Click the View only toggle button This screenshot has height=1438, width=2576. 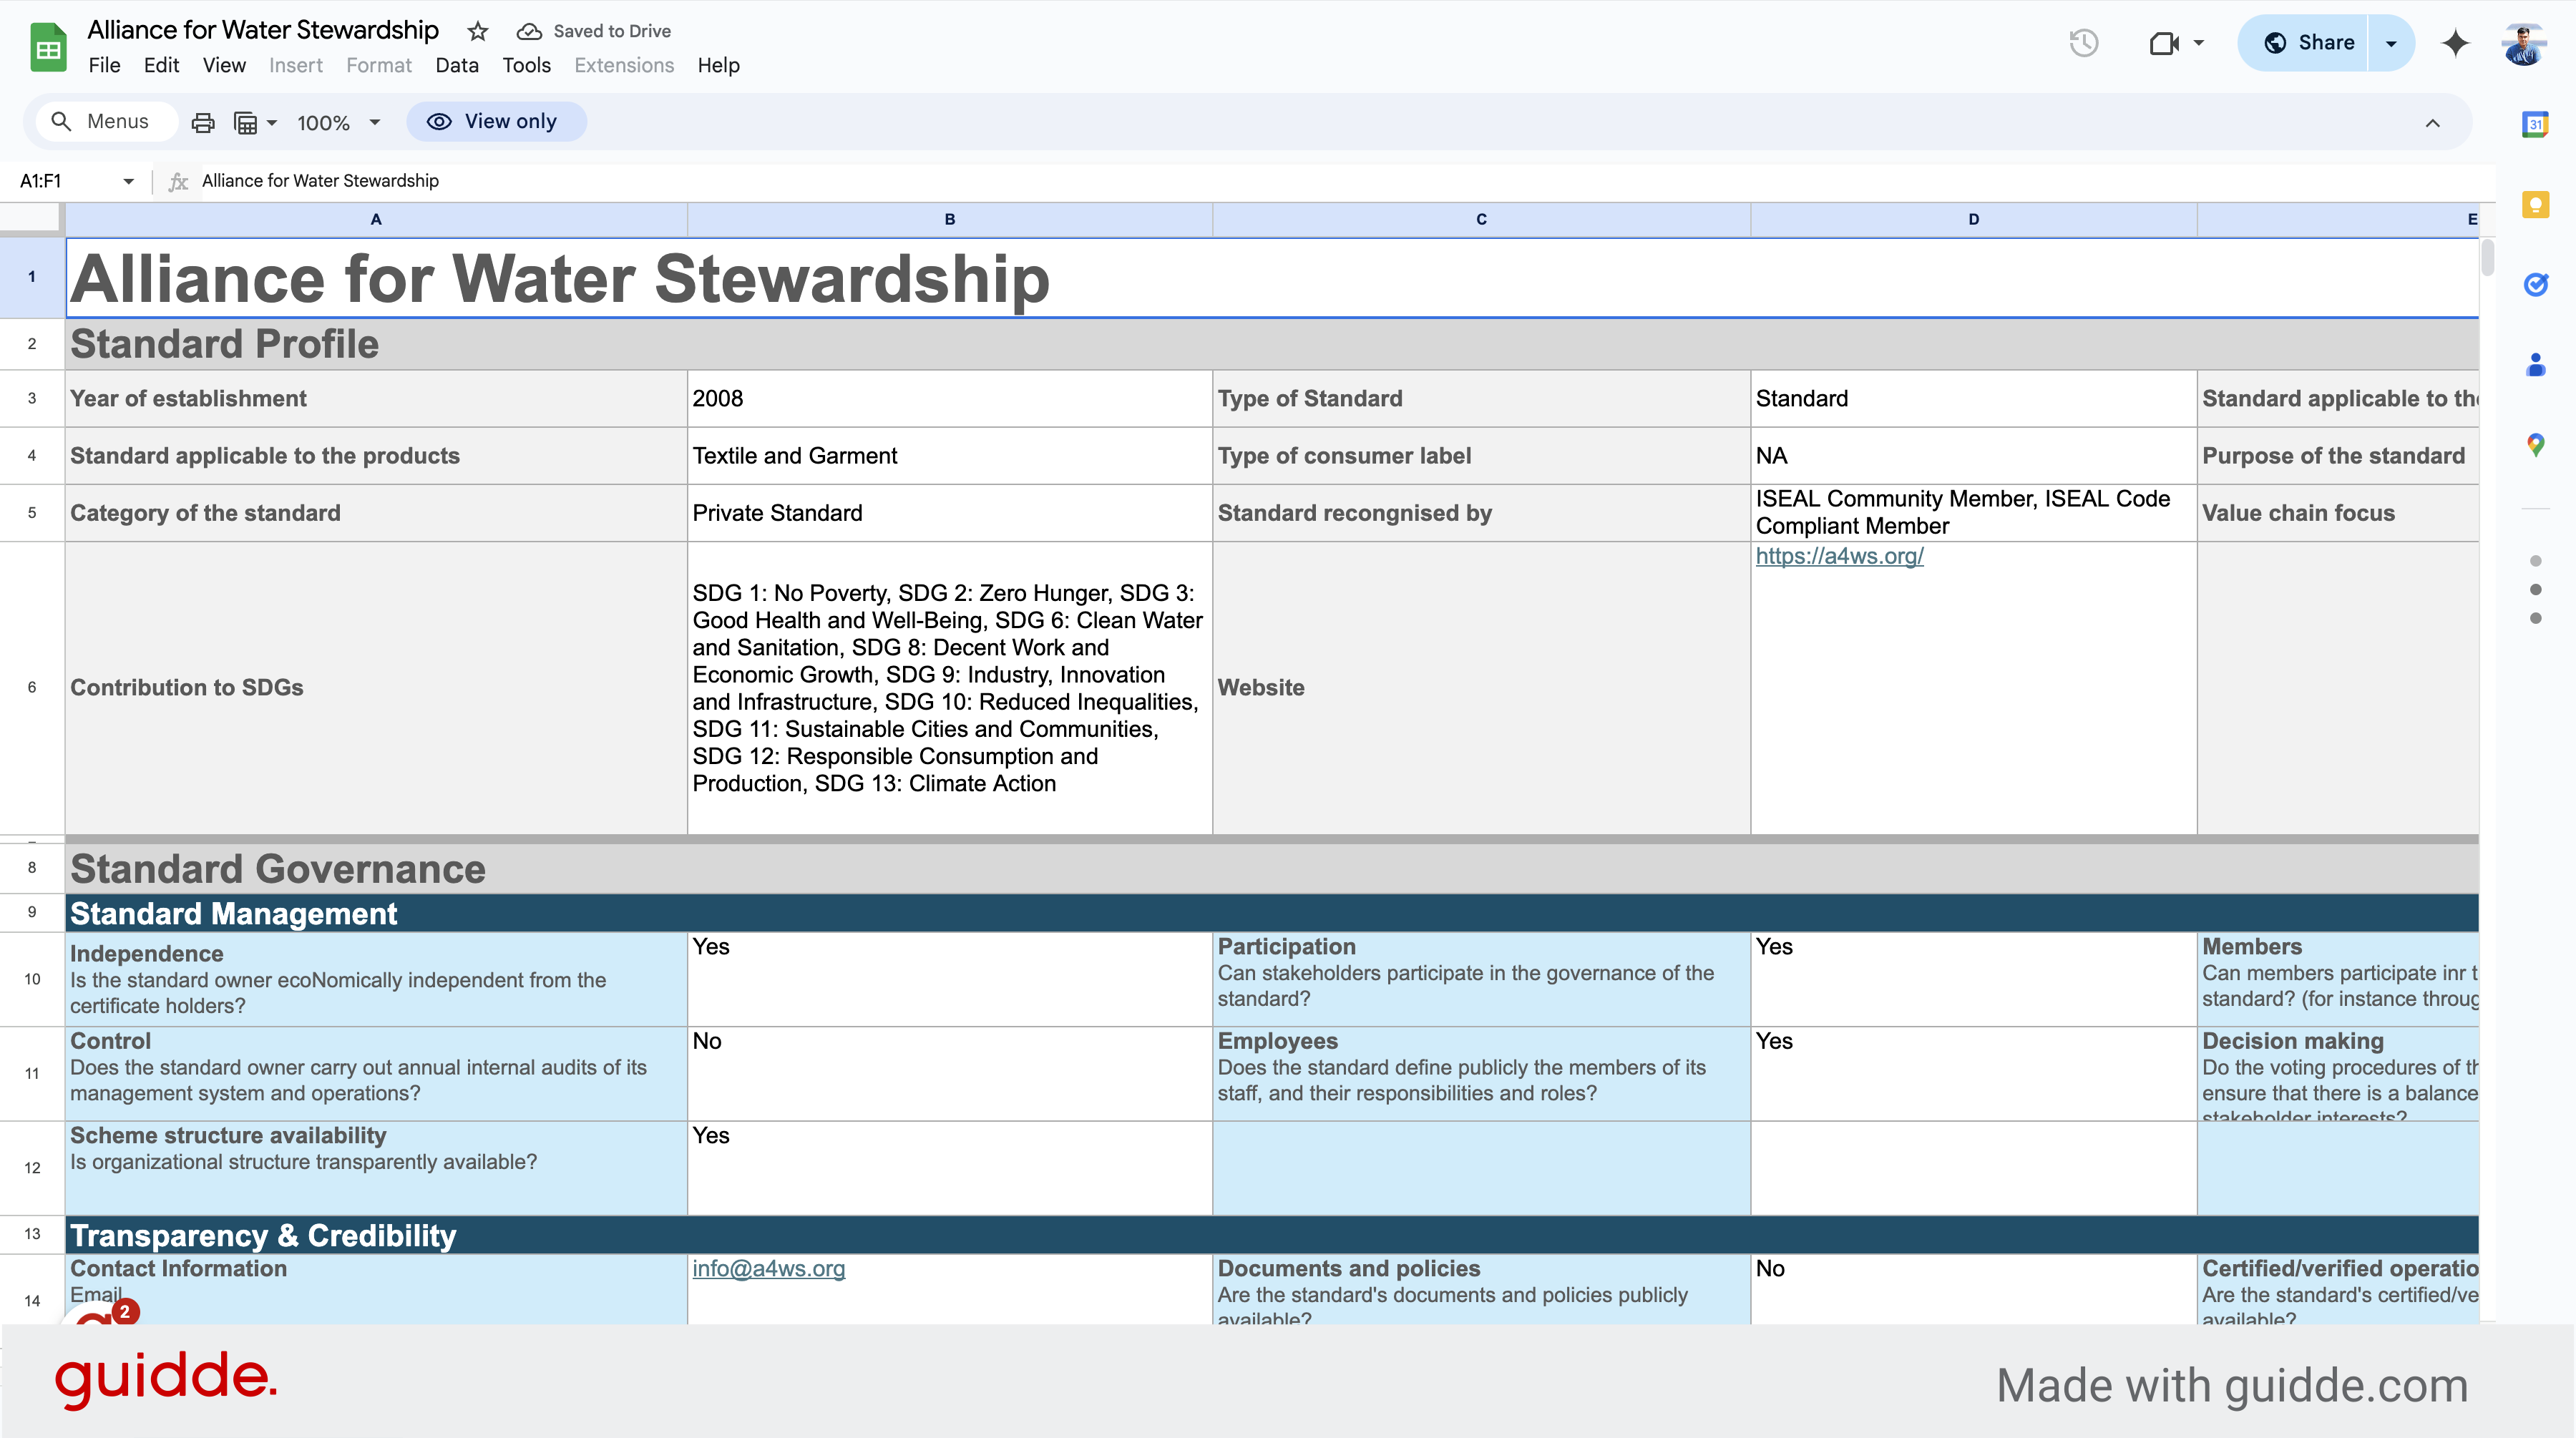(494, 120)
